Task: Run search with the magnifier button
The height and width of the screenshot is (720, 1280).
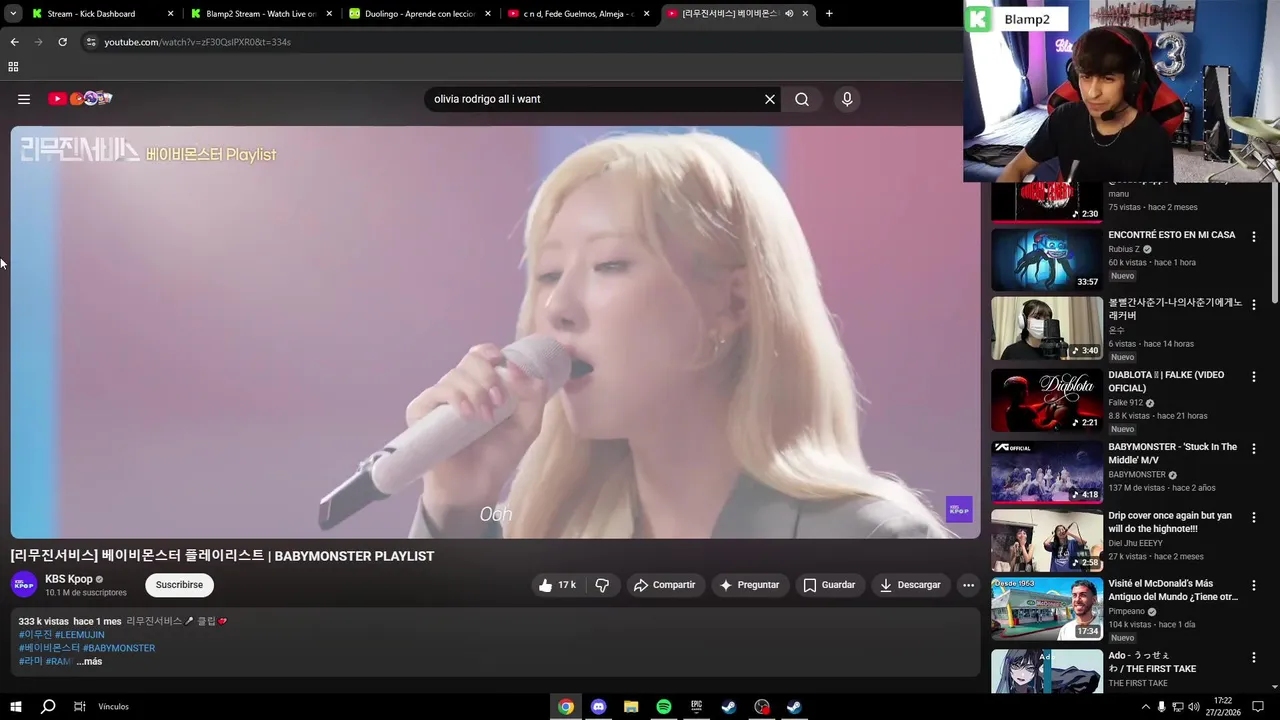Action: click(x=802, y=99)
